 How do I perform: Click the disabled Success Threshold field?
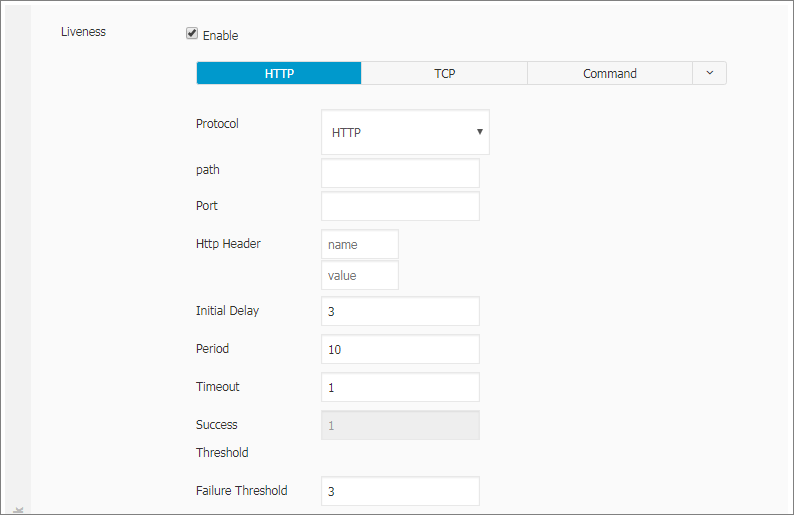(x=400, y=425)
